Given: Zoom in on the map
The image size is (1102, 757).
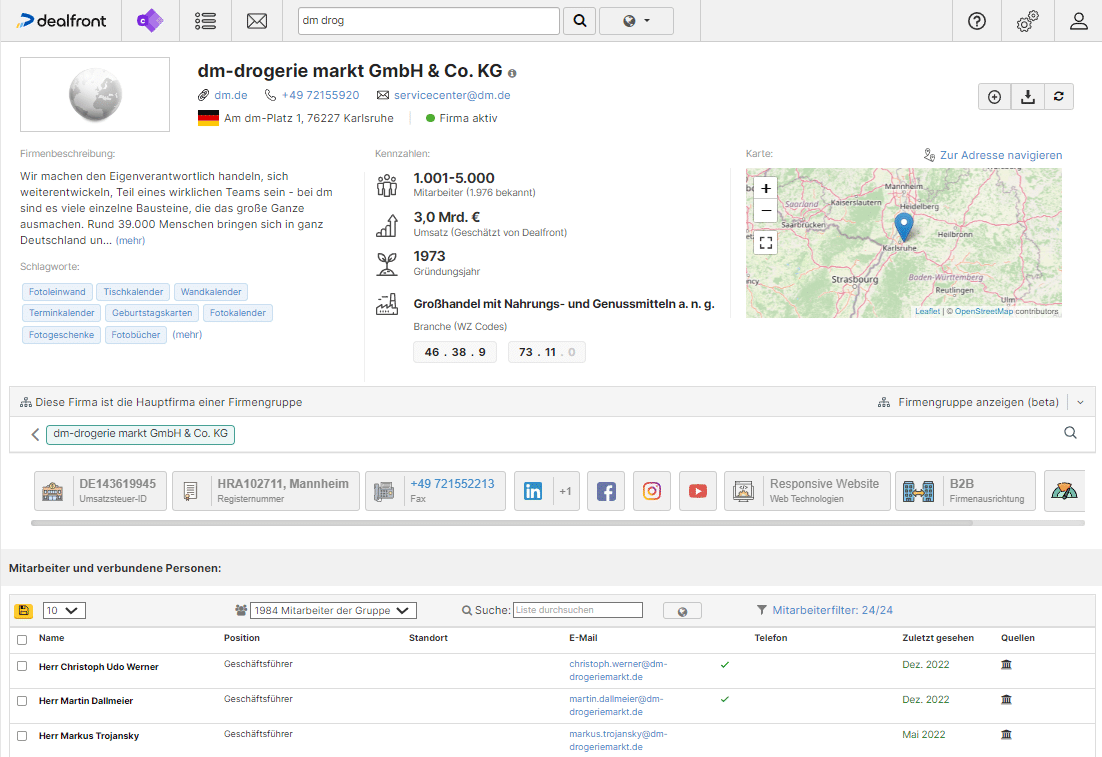Looking at the screenshot, I should coord(766,188).
